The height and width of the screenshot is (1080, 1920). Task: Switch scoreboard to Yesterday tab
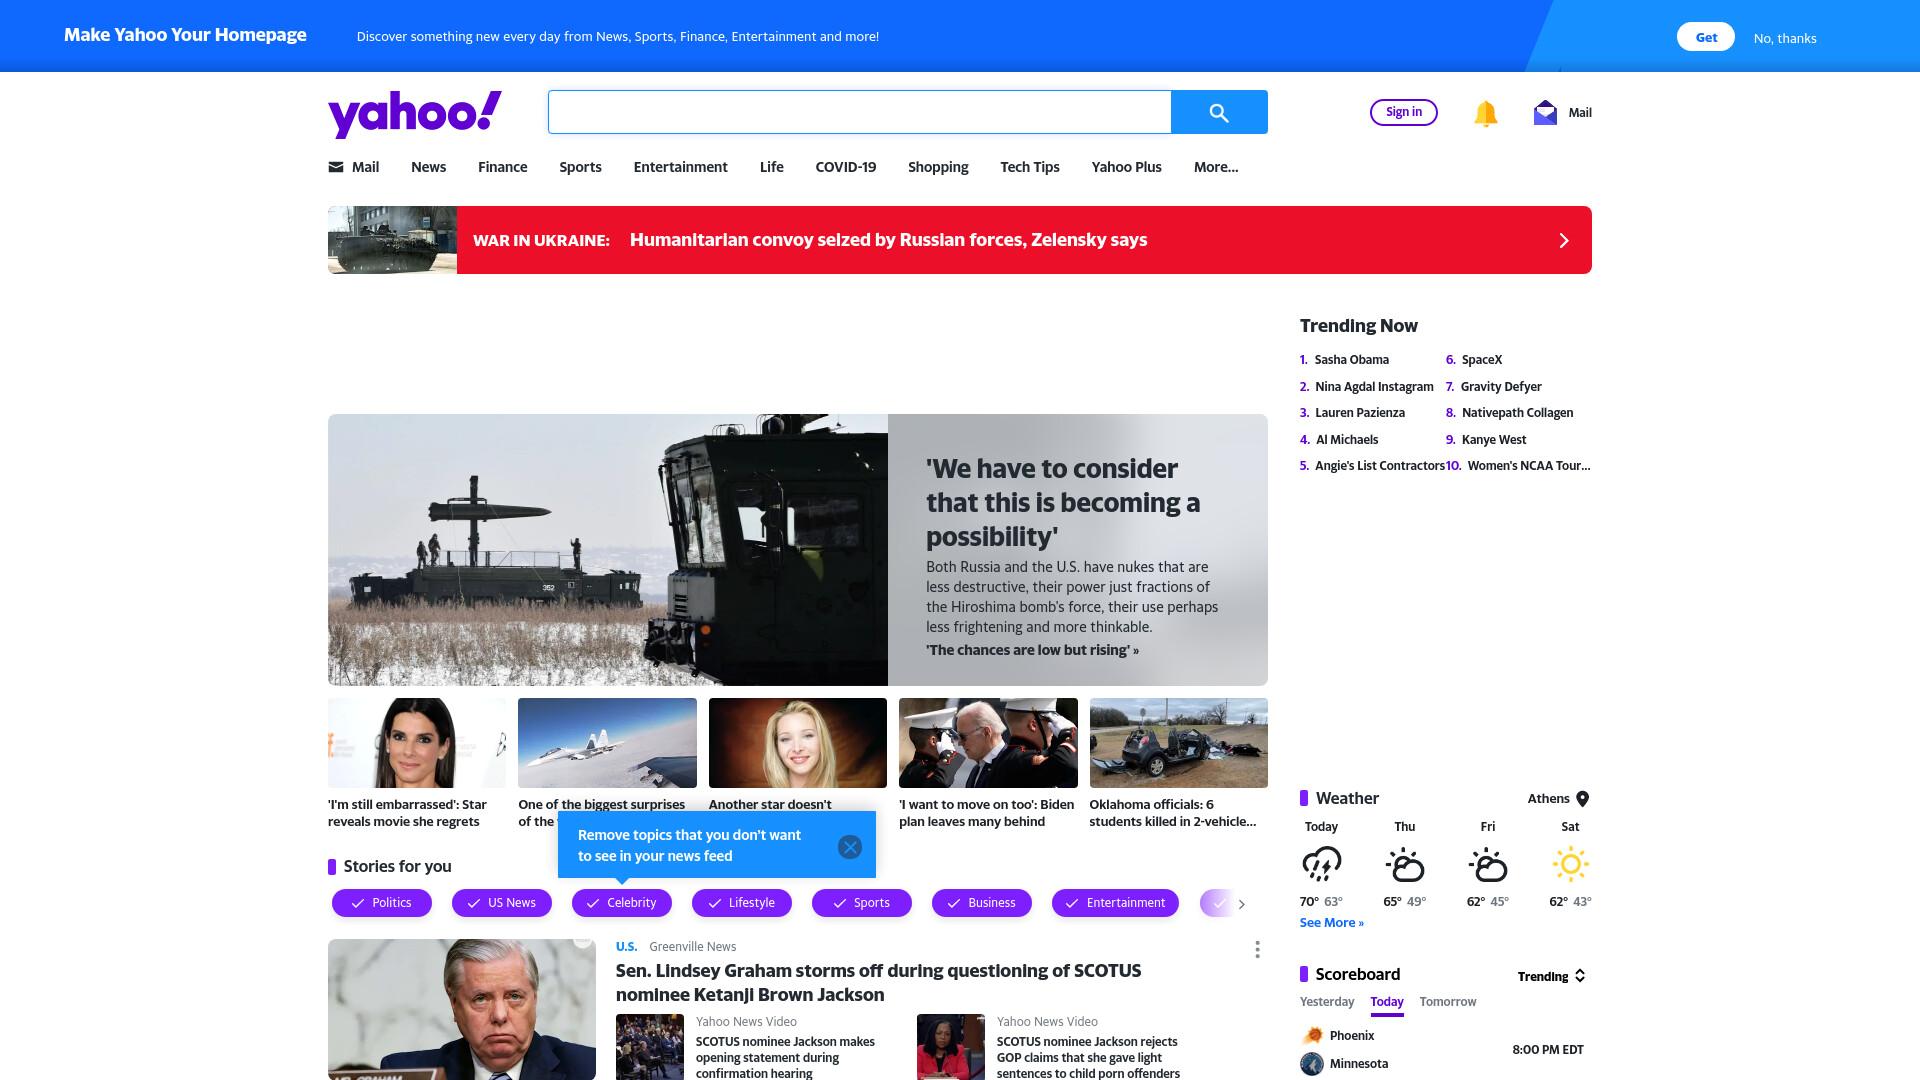point(1327,1002)
